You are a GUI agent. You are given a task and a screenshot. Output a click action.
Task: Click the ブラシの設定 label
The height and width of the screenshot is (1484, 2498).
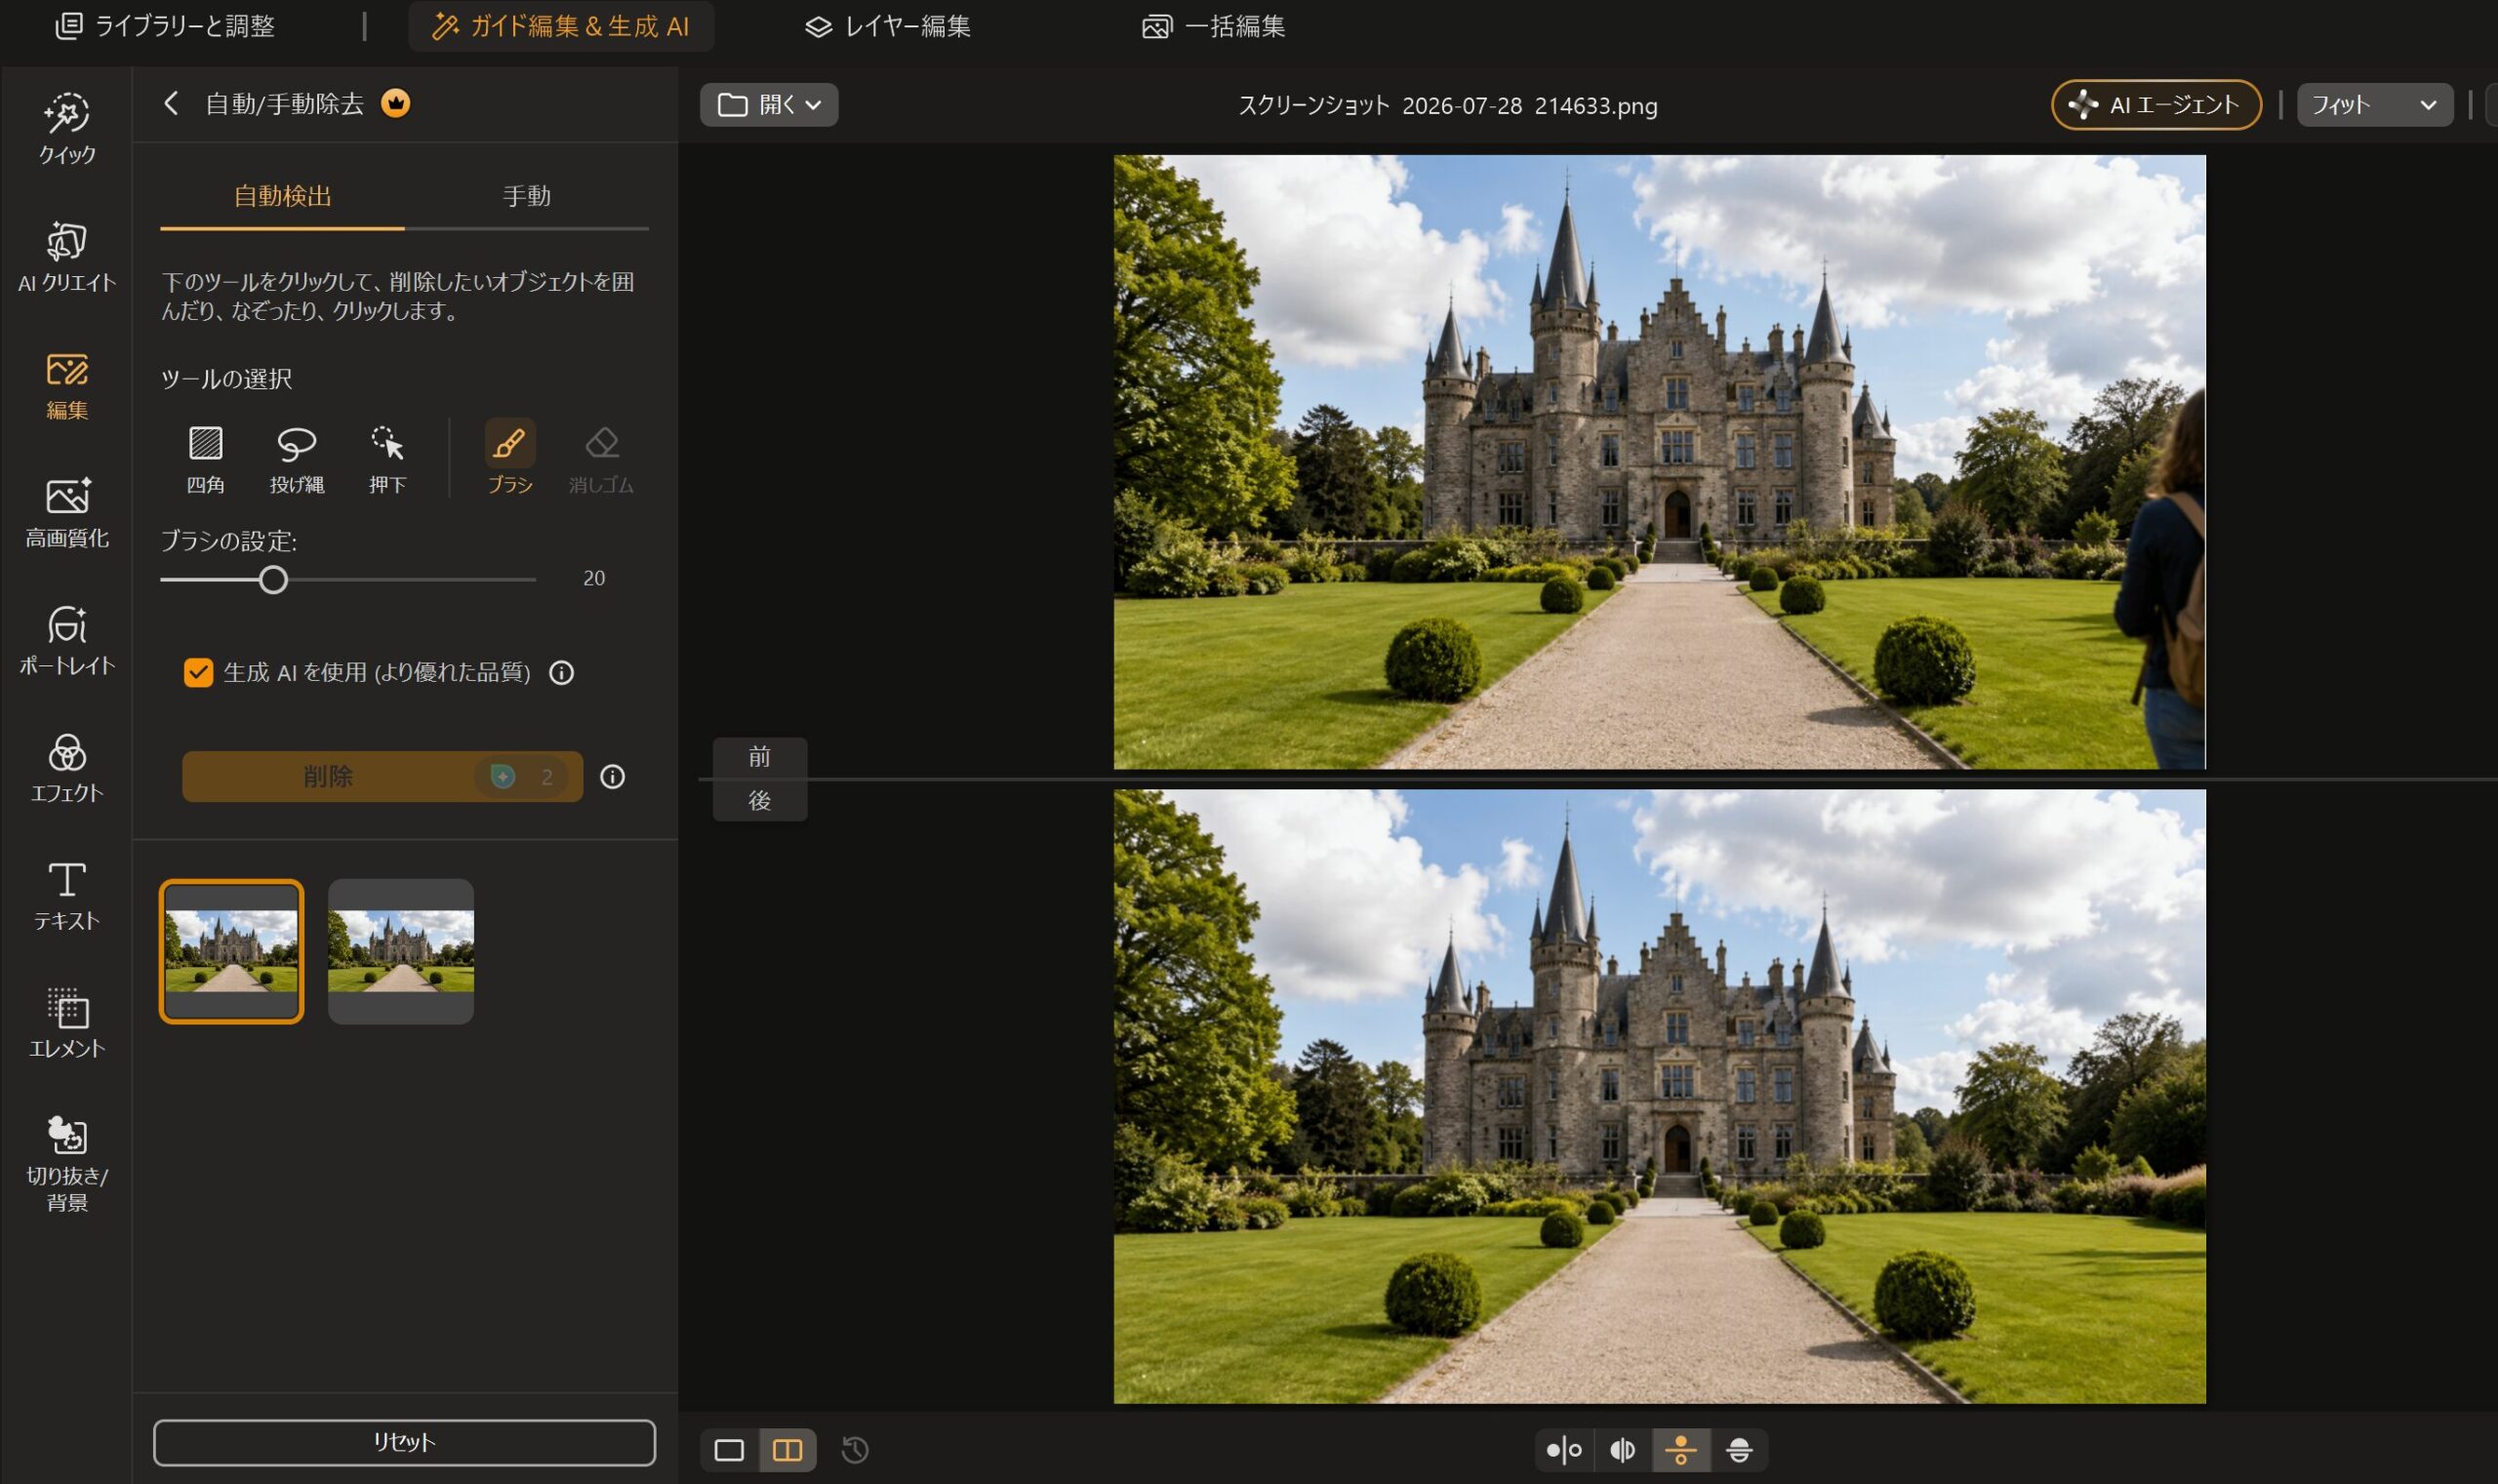coord(229,542)
